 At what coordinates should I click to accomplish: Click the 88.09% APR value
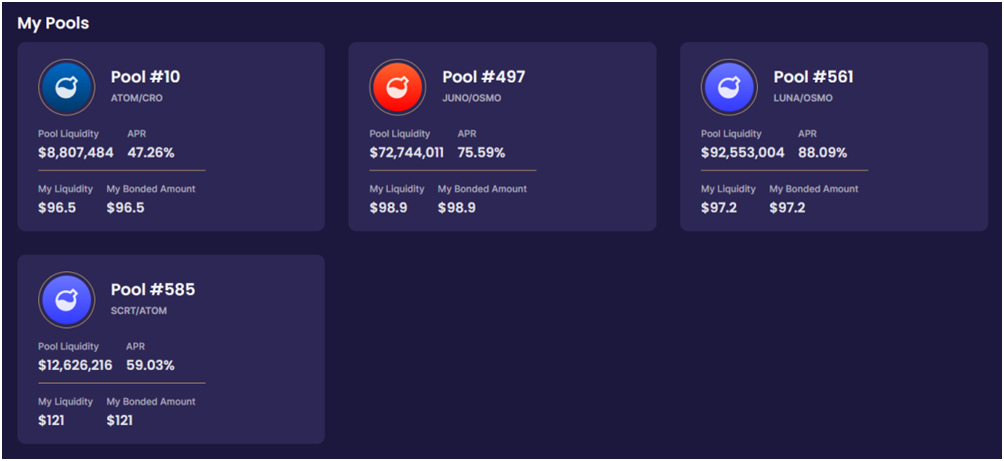coord(822,153)
